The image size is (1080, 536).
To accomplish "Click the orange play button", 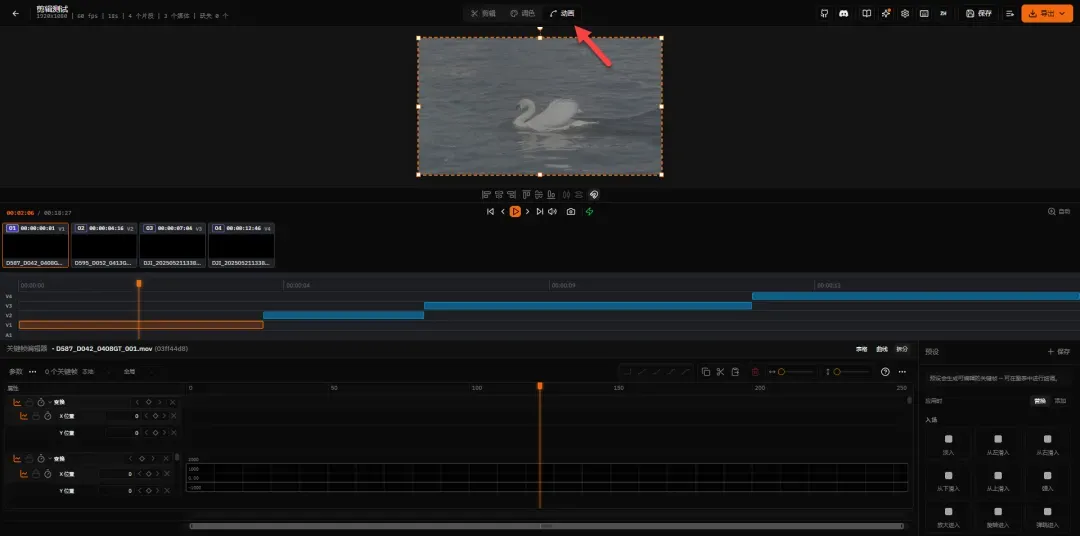I will point(515,212).
